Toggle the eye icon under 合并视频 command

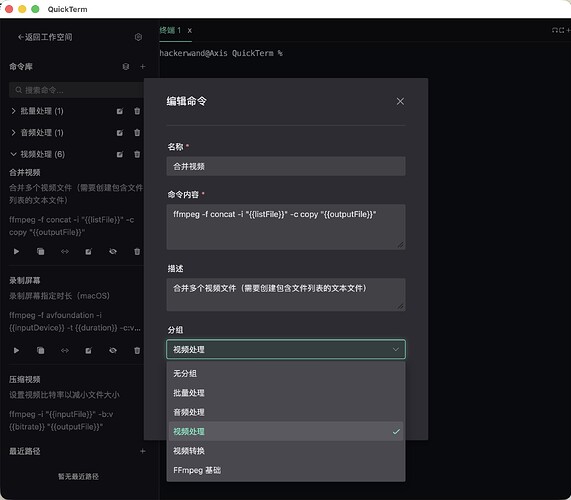click(x=113, y=251)
